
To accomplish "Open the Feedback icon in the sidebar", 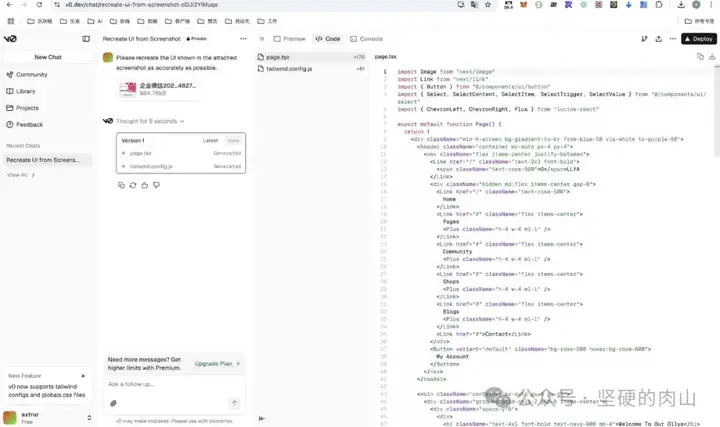I will click(x=10, y=124).
